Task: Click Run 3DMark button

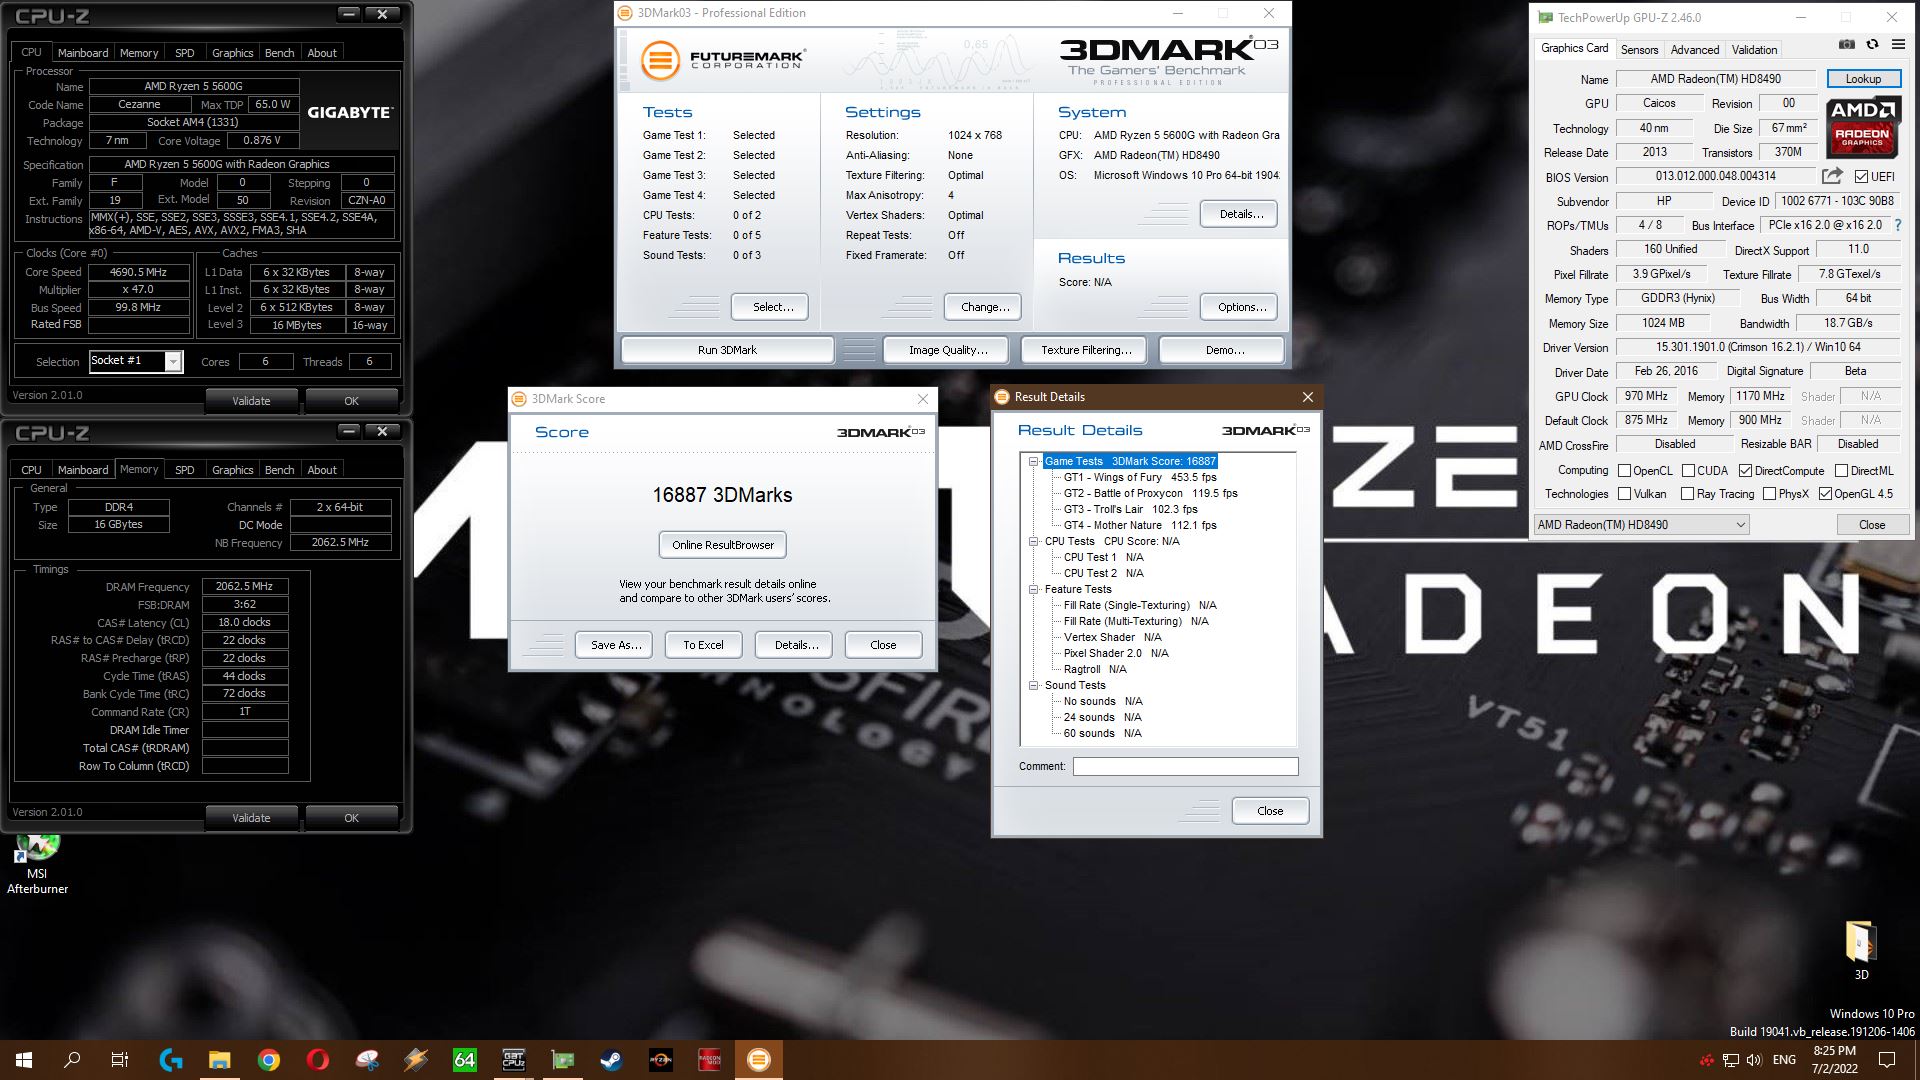Action: [x=727, y=350]
